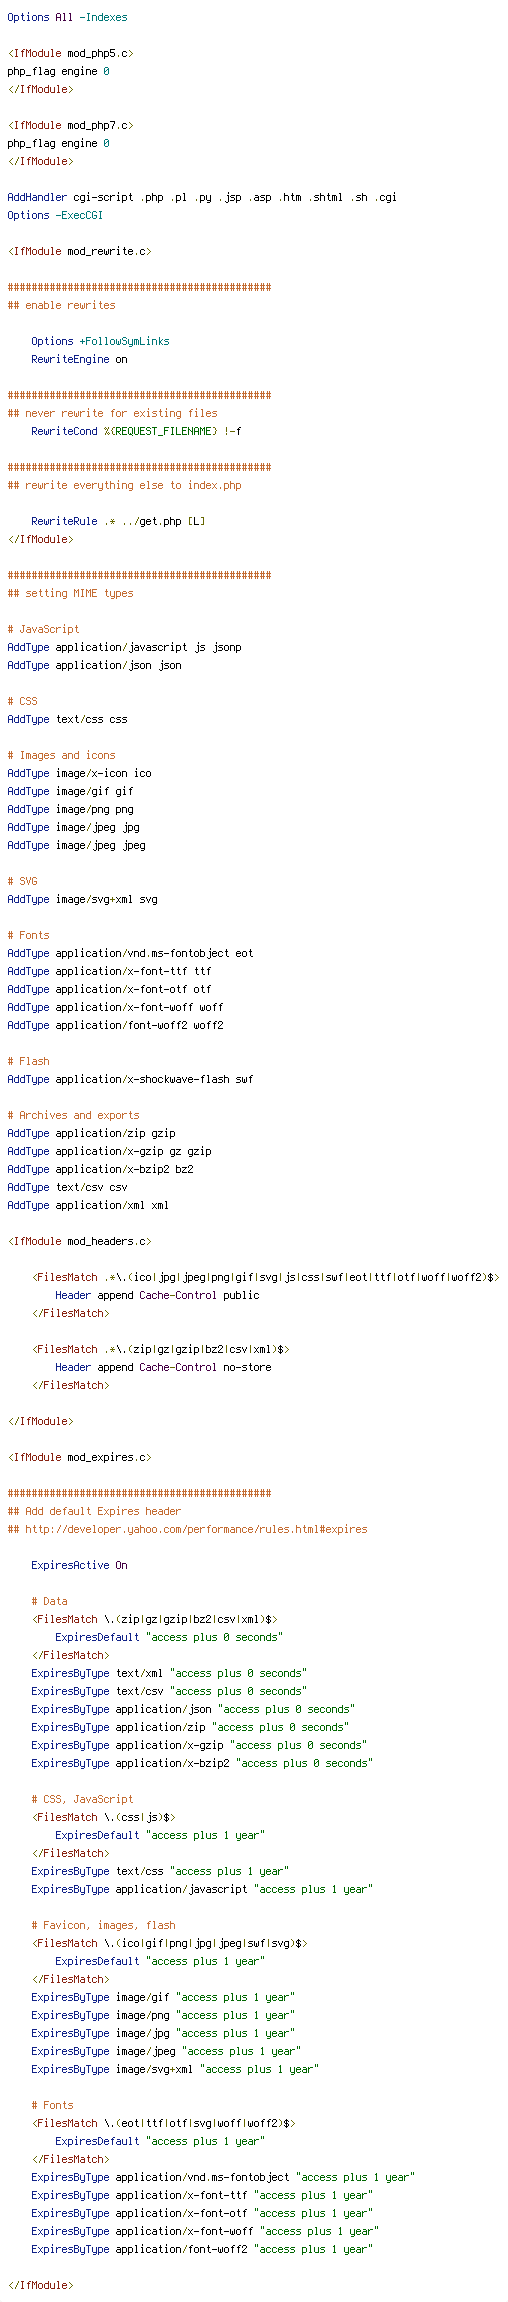
Task: Click the 'Cache-Control no-store' header line
Action: 163,1368
